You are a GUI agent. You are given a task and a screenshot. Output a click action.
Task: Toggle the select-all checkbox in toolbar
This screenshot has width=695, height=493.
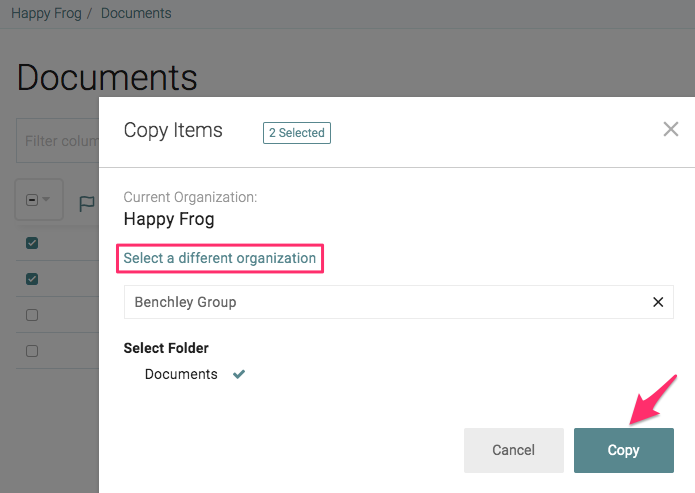[32, 201]
